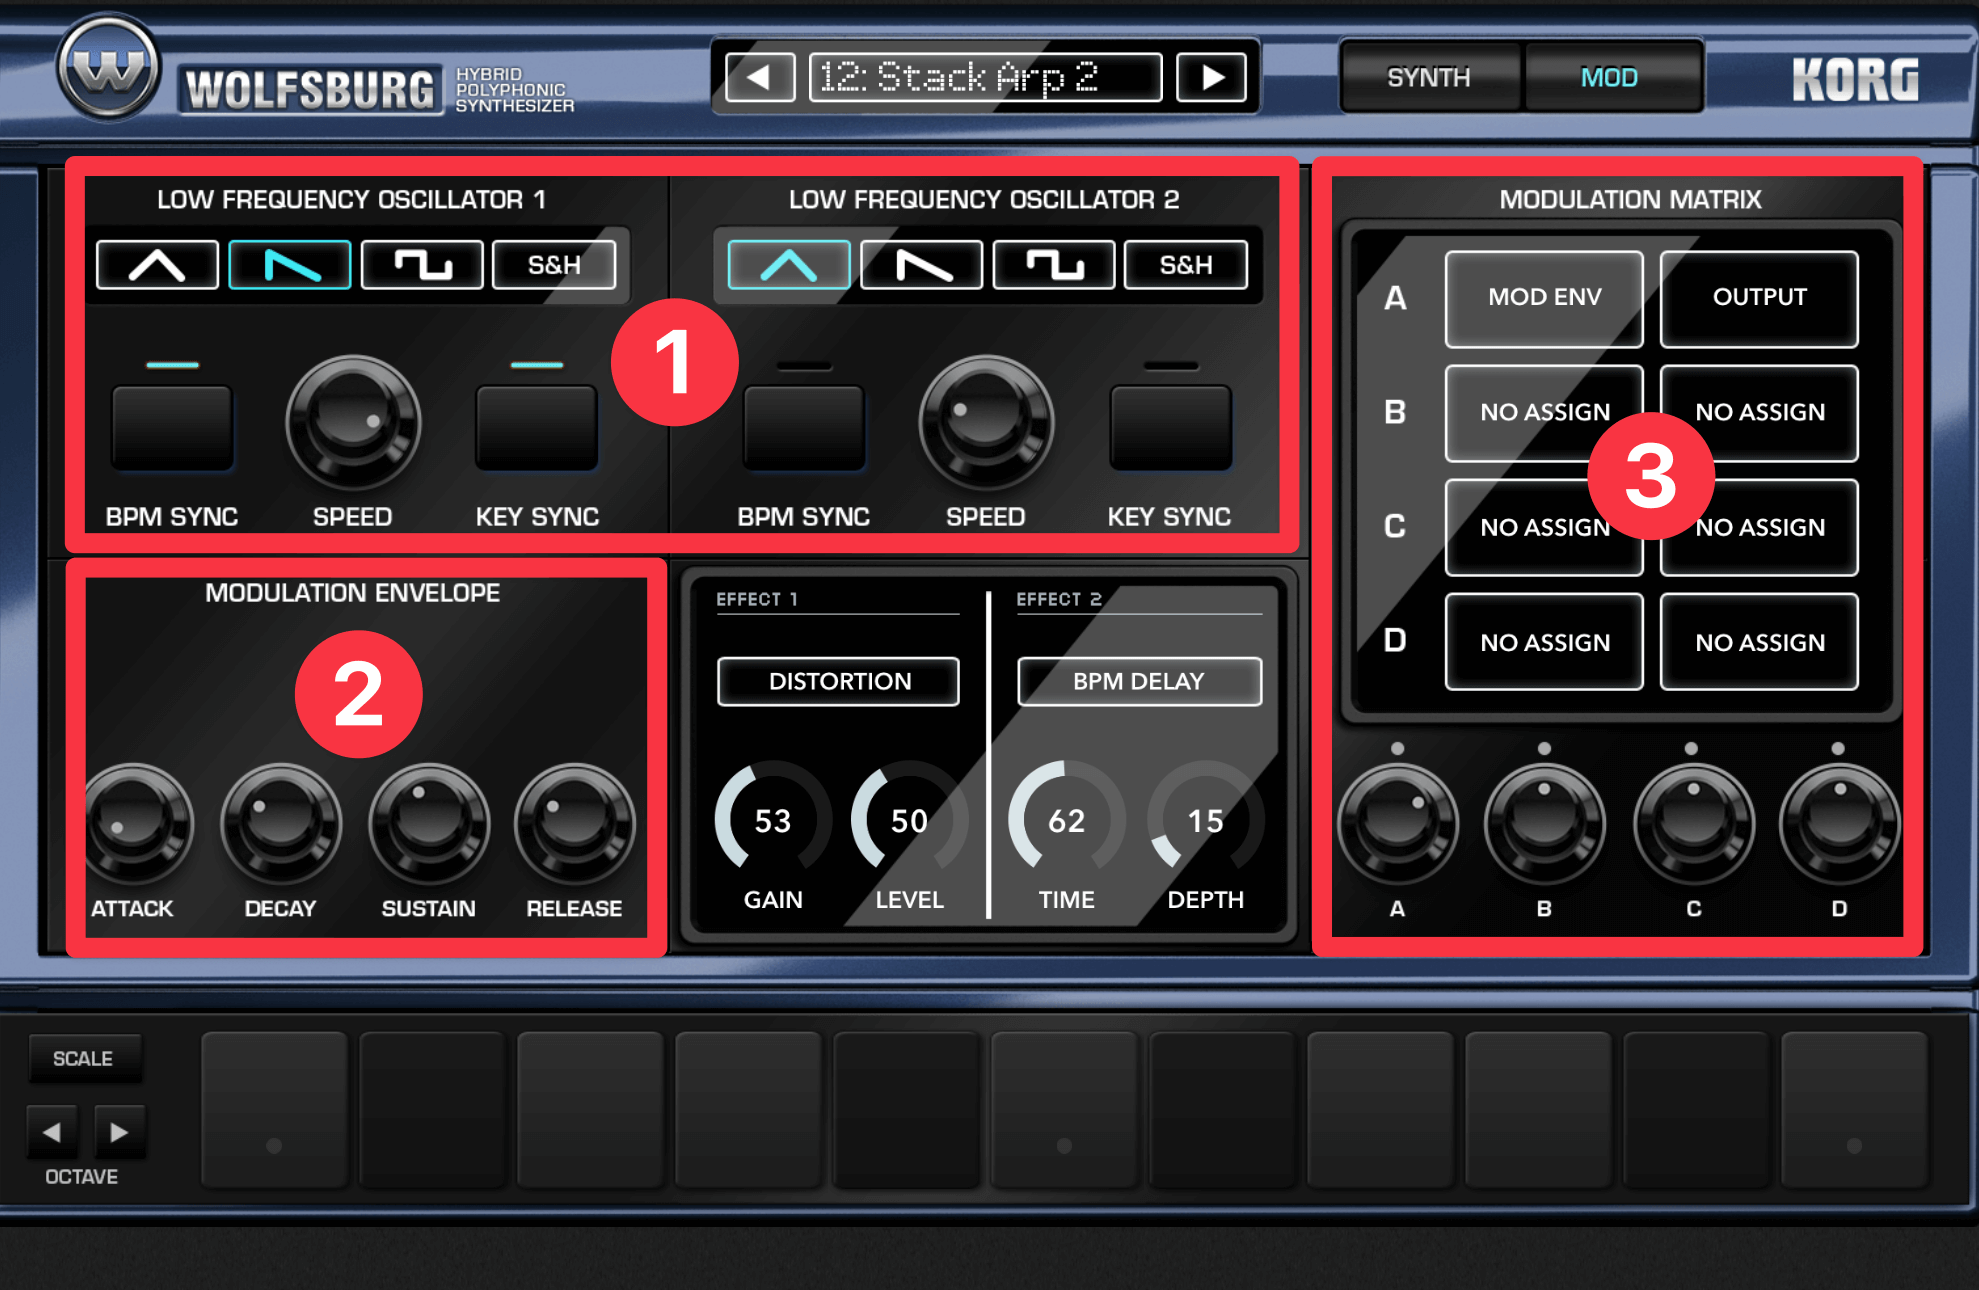Open Effect 1 Distortion type selector
This screenshot has height=1290, width=1979.
838,681
